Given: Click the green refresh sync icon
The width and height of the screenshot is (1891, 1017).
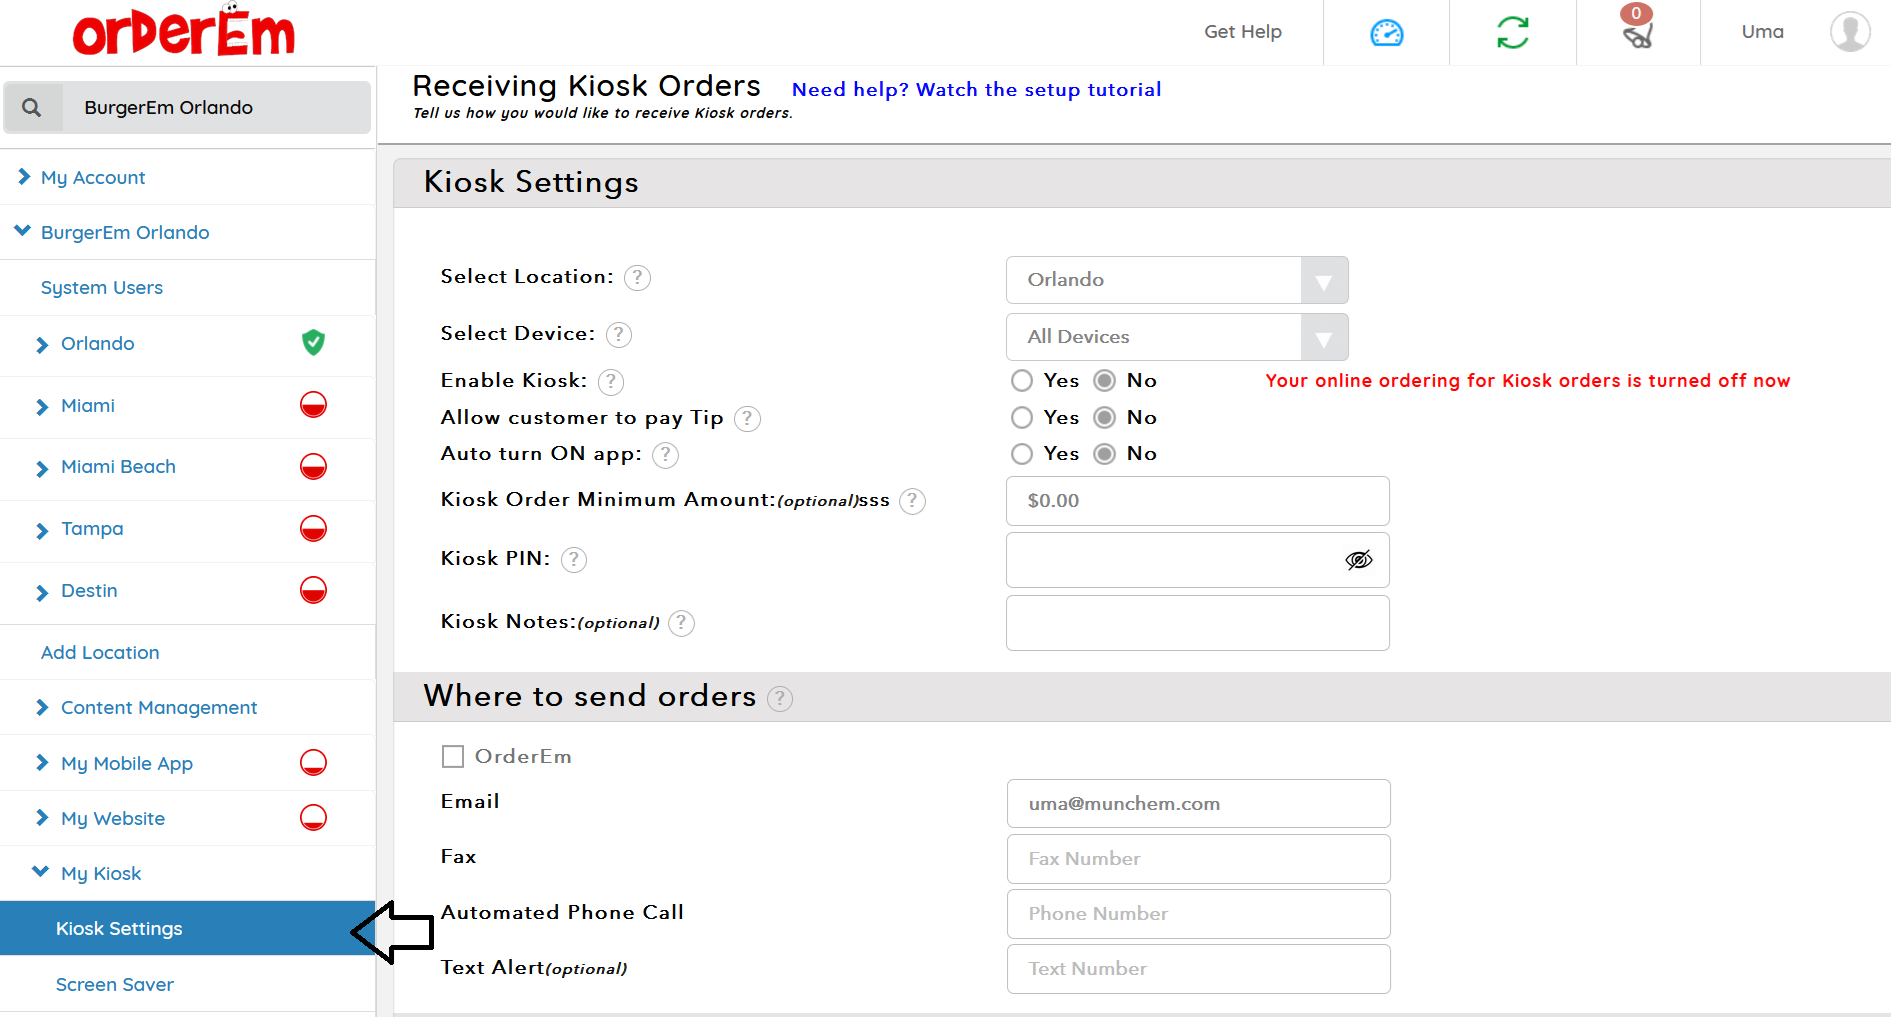Looking at the screenshot, I should (x=1512, y=33).
